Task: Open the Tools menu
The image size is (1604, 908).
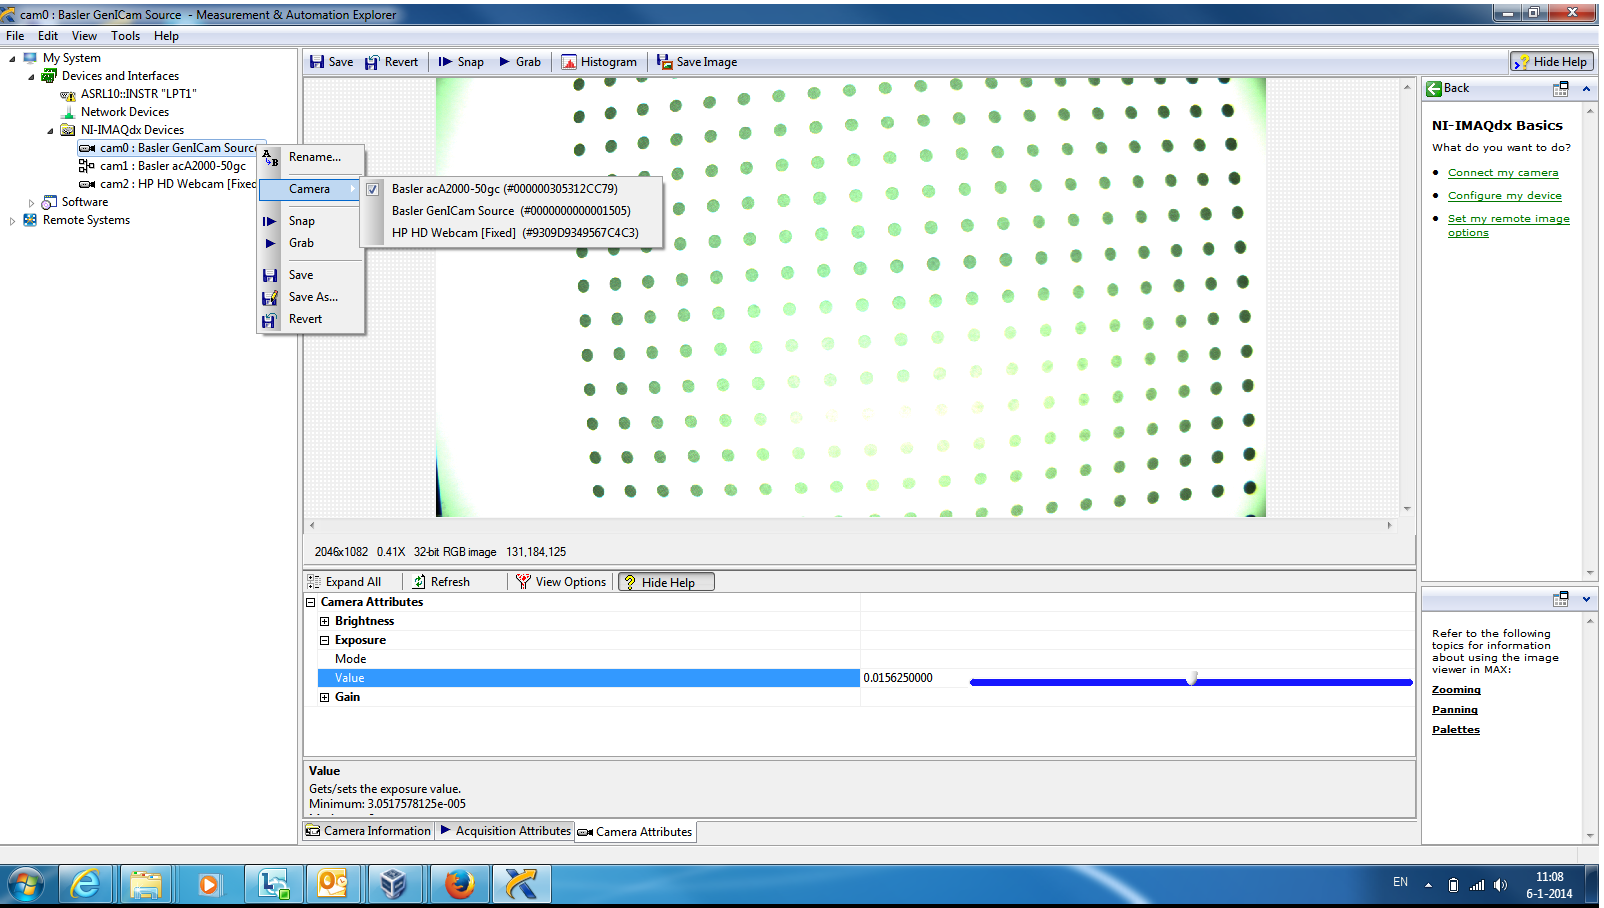Action: click(x=125, y=36)
